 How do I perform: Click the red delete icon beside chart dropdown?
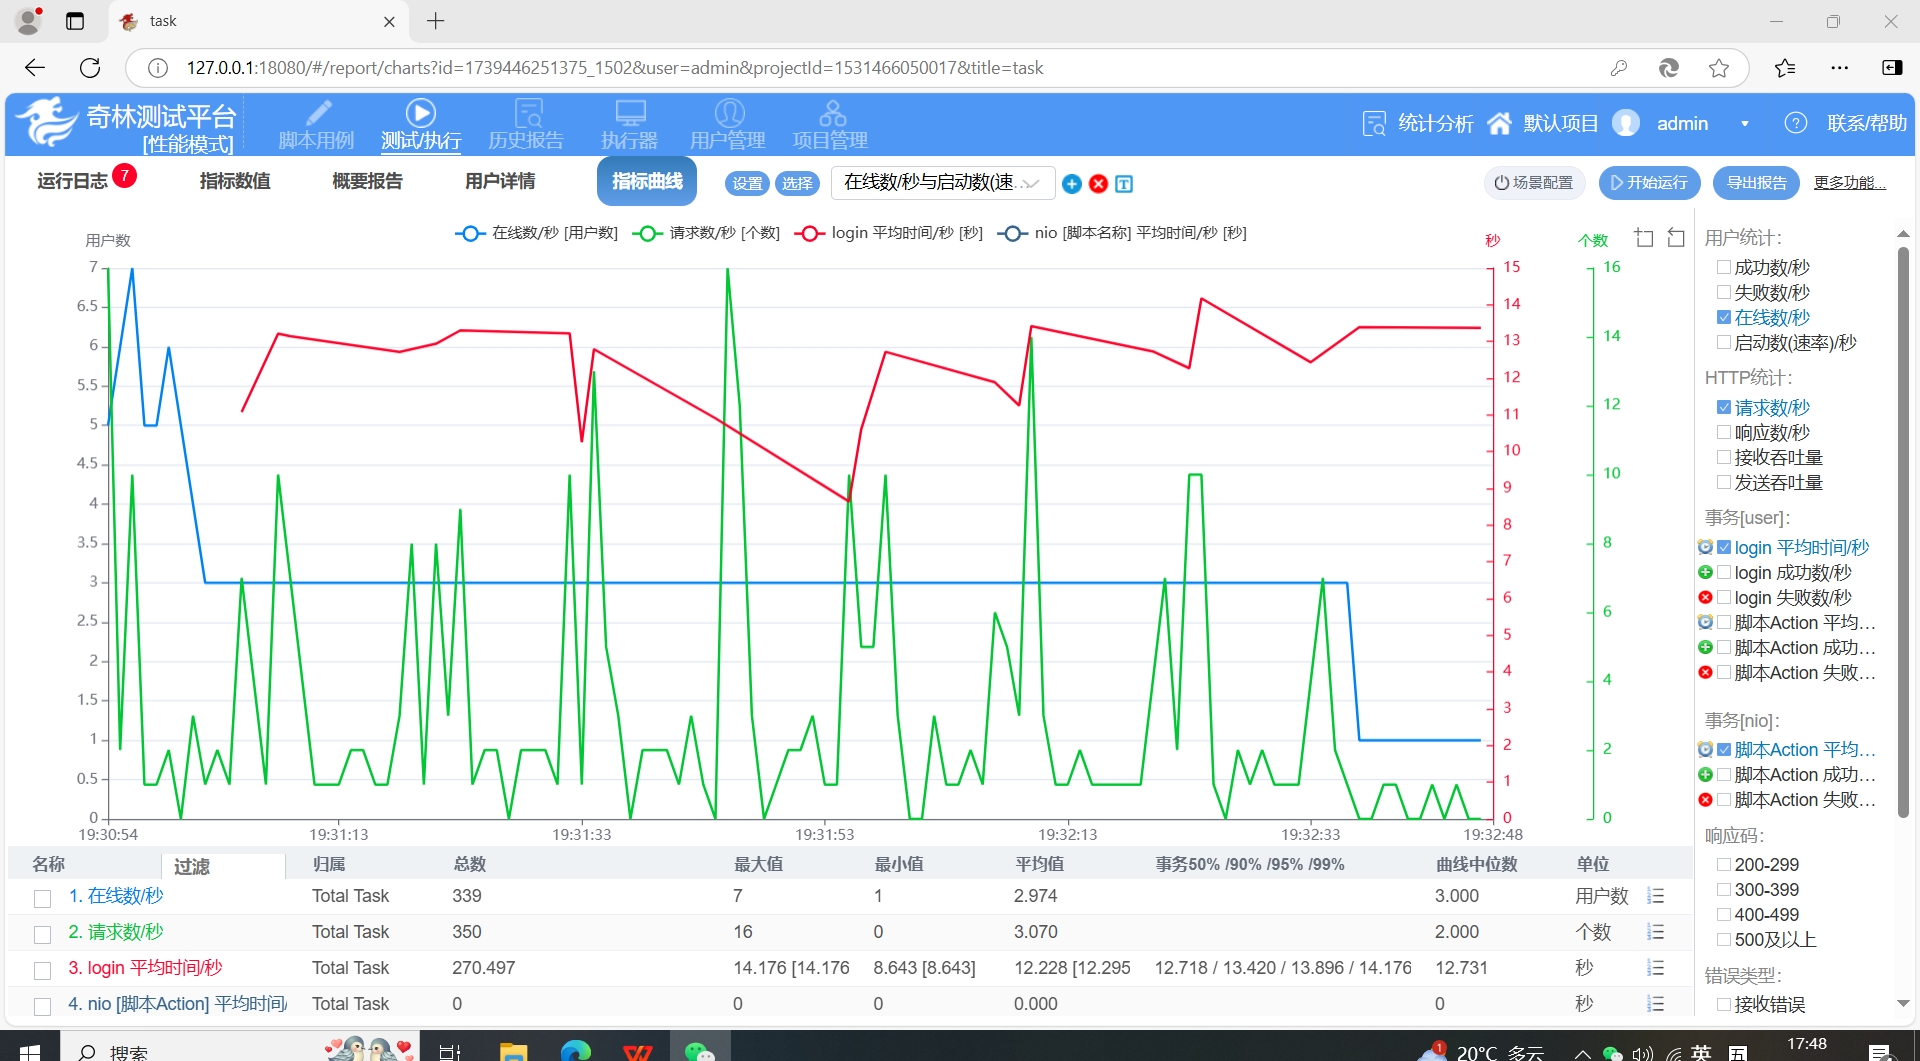pos(1098,184)
